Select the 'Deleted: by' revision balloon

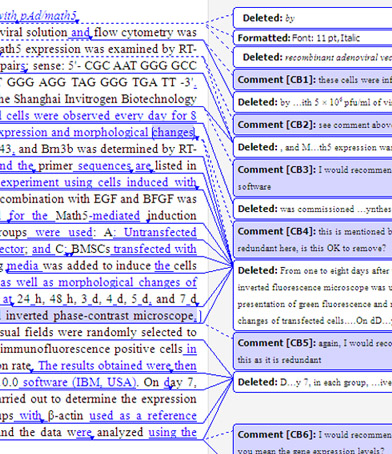(x=313, y=18)
